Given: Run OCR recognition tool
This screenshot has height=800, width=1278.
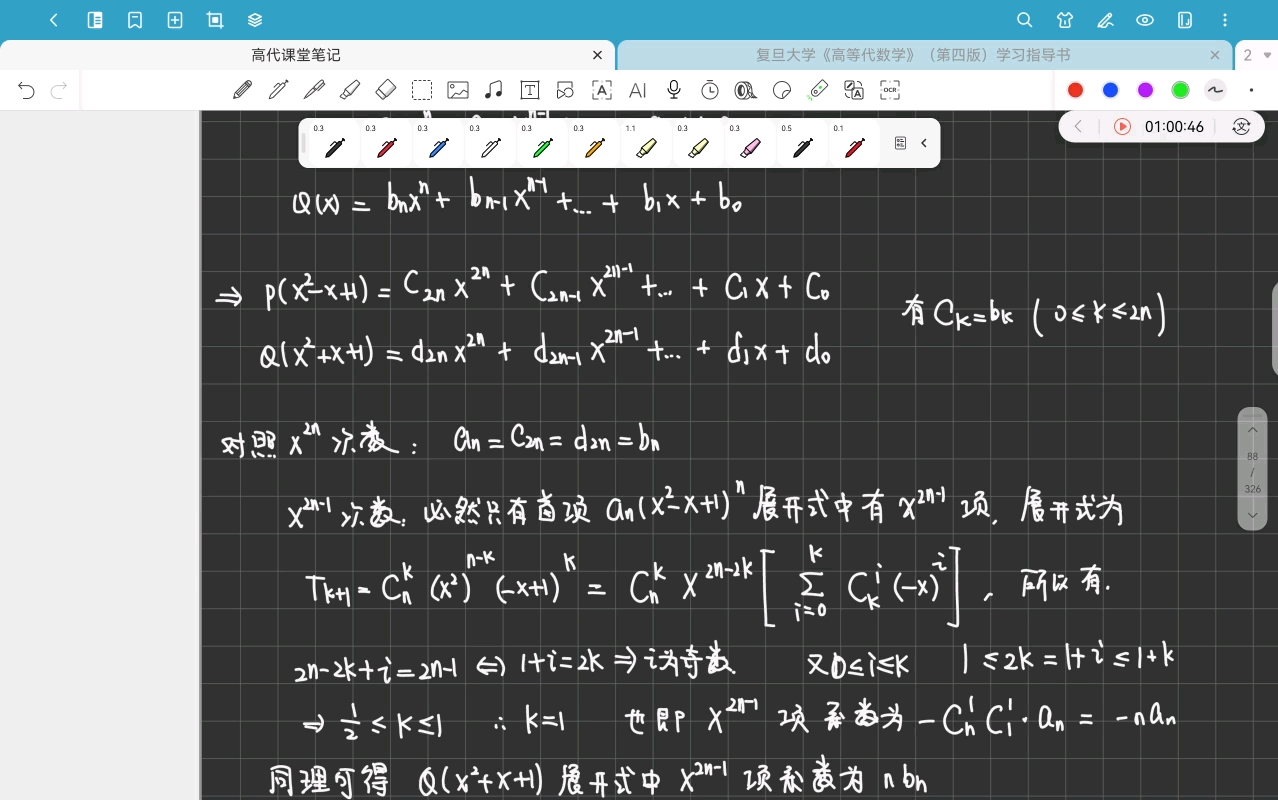Looking at the screenshot, I should tap(890, 90).
